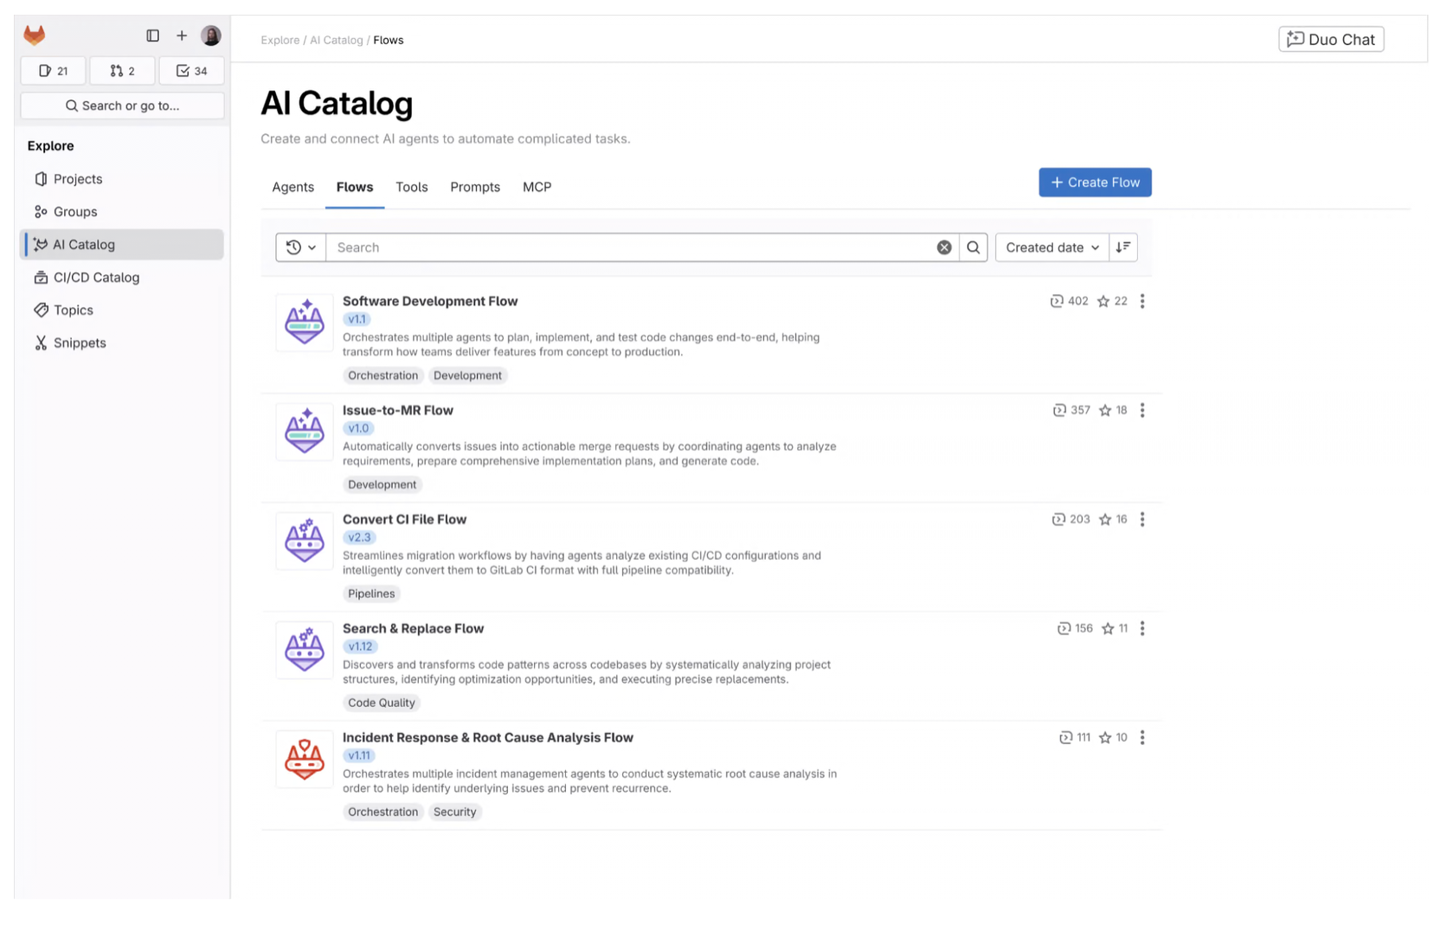The height and width of the screenshot is (931, 1440).
Task: Click the Explore breadcrumb link
Action: pyautogui.click(x=280, y=40)
